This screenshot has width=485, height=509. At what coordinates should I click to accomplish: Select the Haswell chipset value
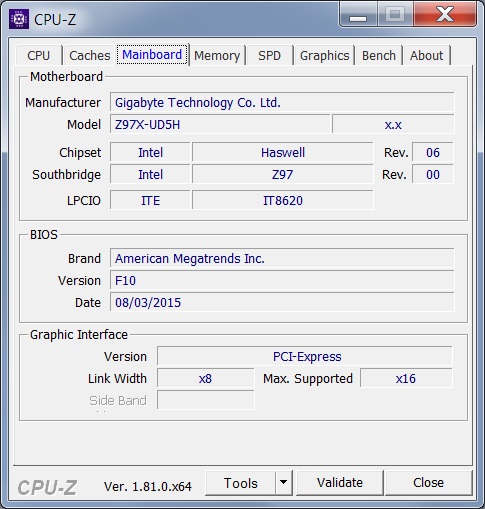[283, 152]
